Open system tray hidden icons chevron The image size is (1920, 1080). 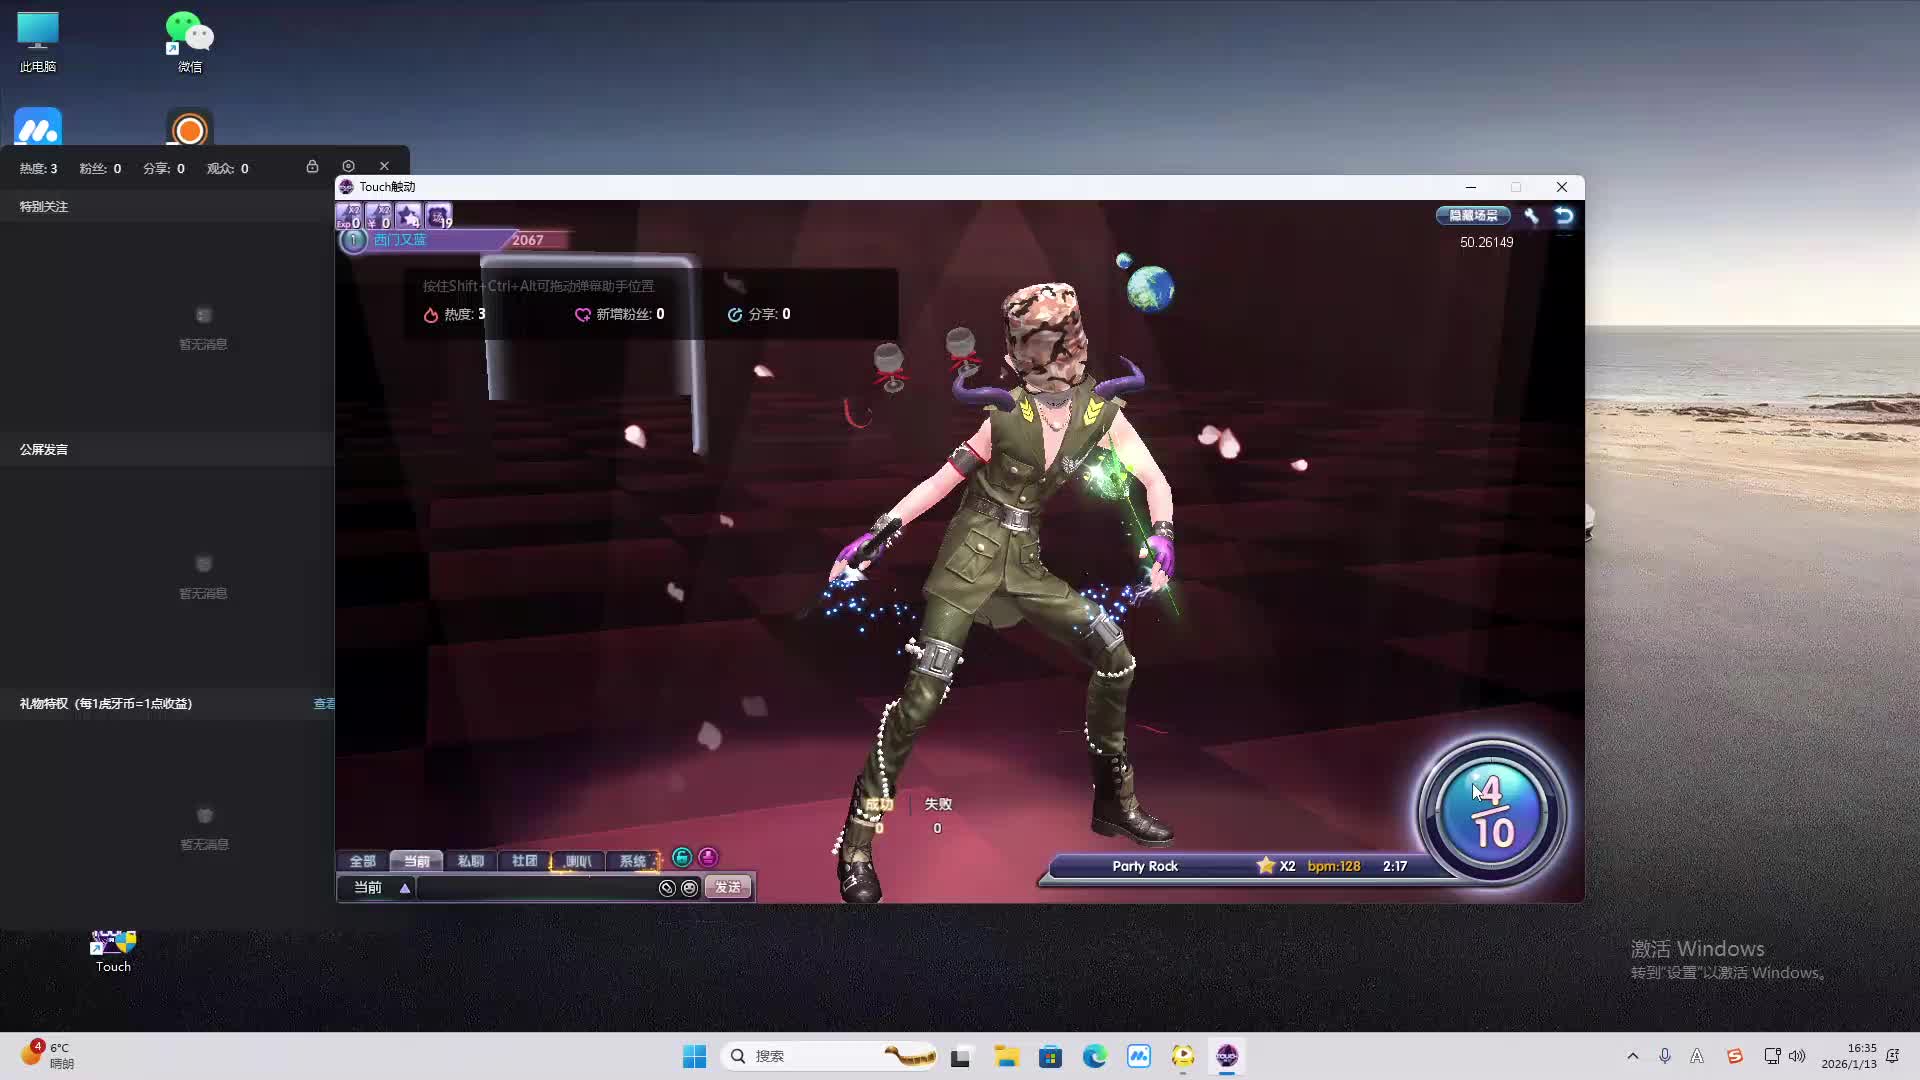point(1633,1056)
